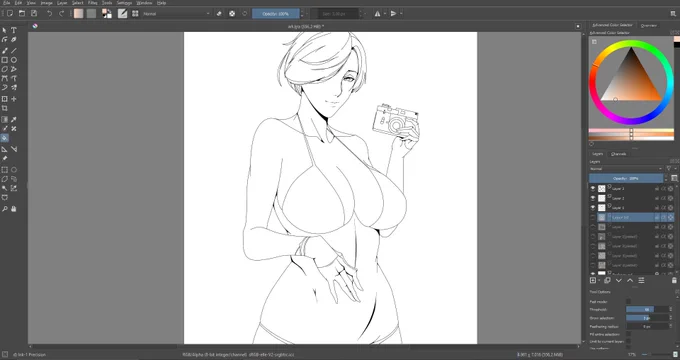Check Limit to current layer option
The height and width of the screenshot is (360, 680).
628,342
